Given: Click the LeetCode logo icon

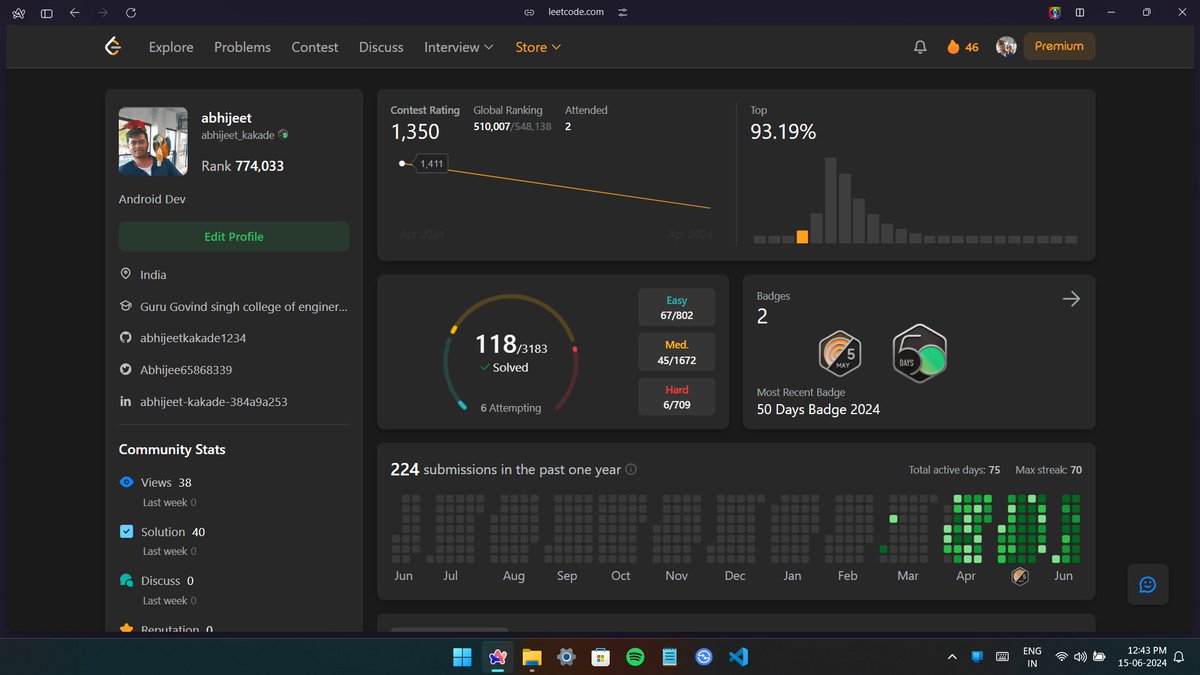Looking at the screenshot, I should [x=113, y=46].
